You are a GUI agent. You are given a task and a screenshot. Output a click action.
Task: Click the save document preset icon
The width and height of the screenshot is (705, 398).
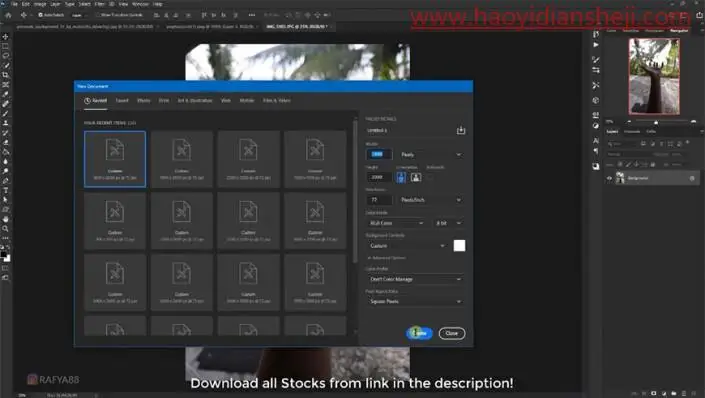coord(461,130)
